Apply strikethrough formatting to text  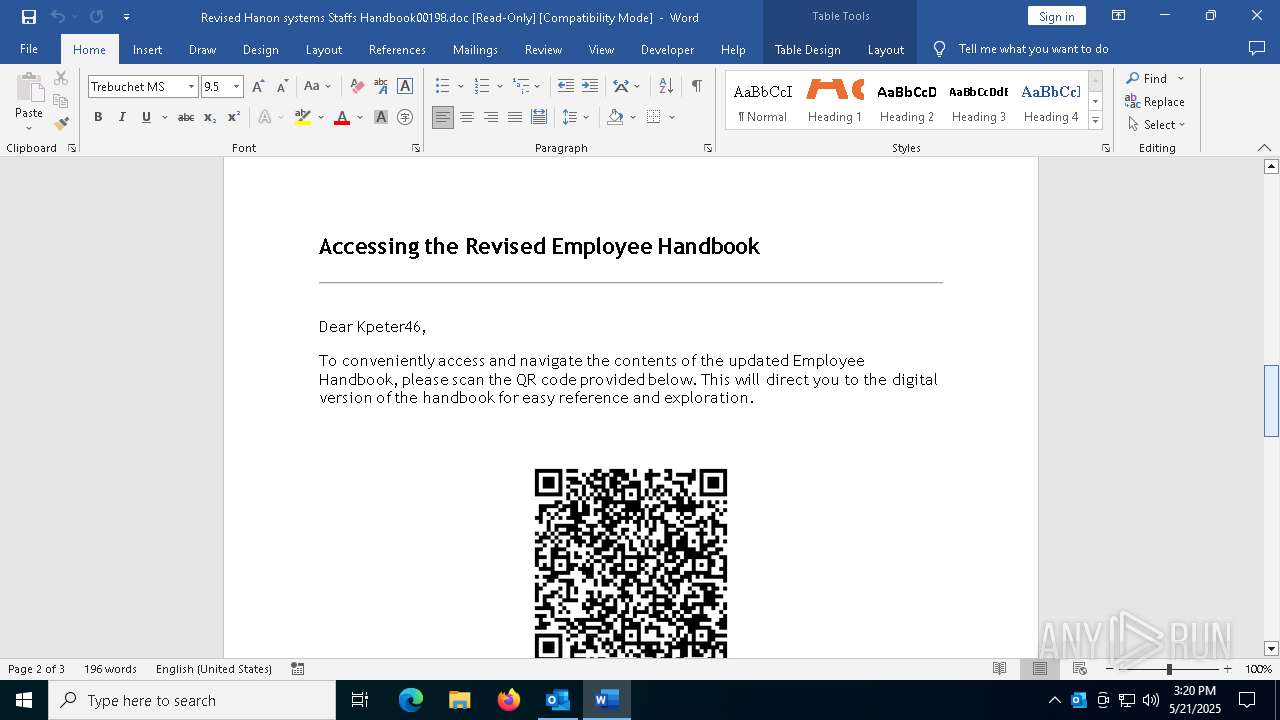186,117
